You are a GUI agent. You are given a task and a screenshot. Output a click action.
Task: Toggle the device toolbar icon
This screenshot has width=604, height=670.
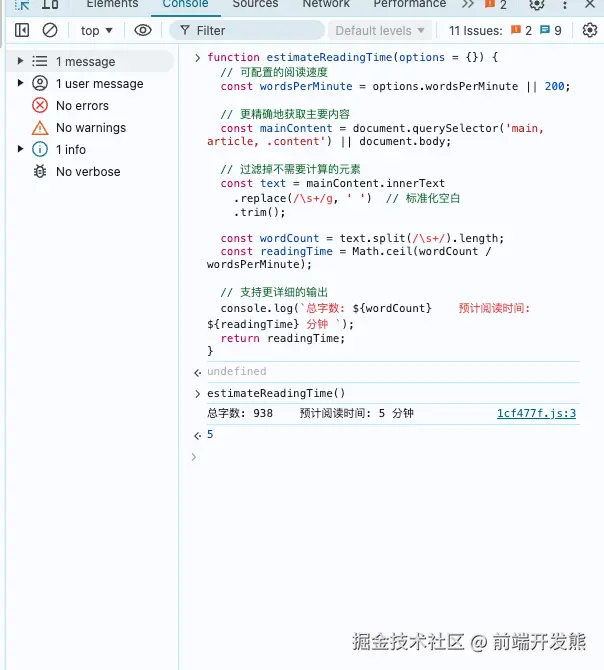50,5
